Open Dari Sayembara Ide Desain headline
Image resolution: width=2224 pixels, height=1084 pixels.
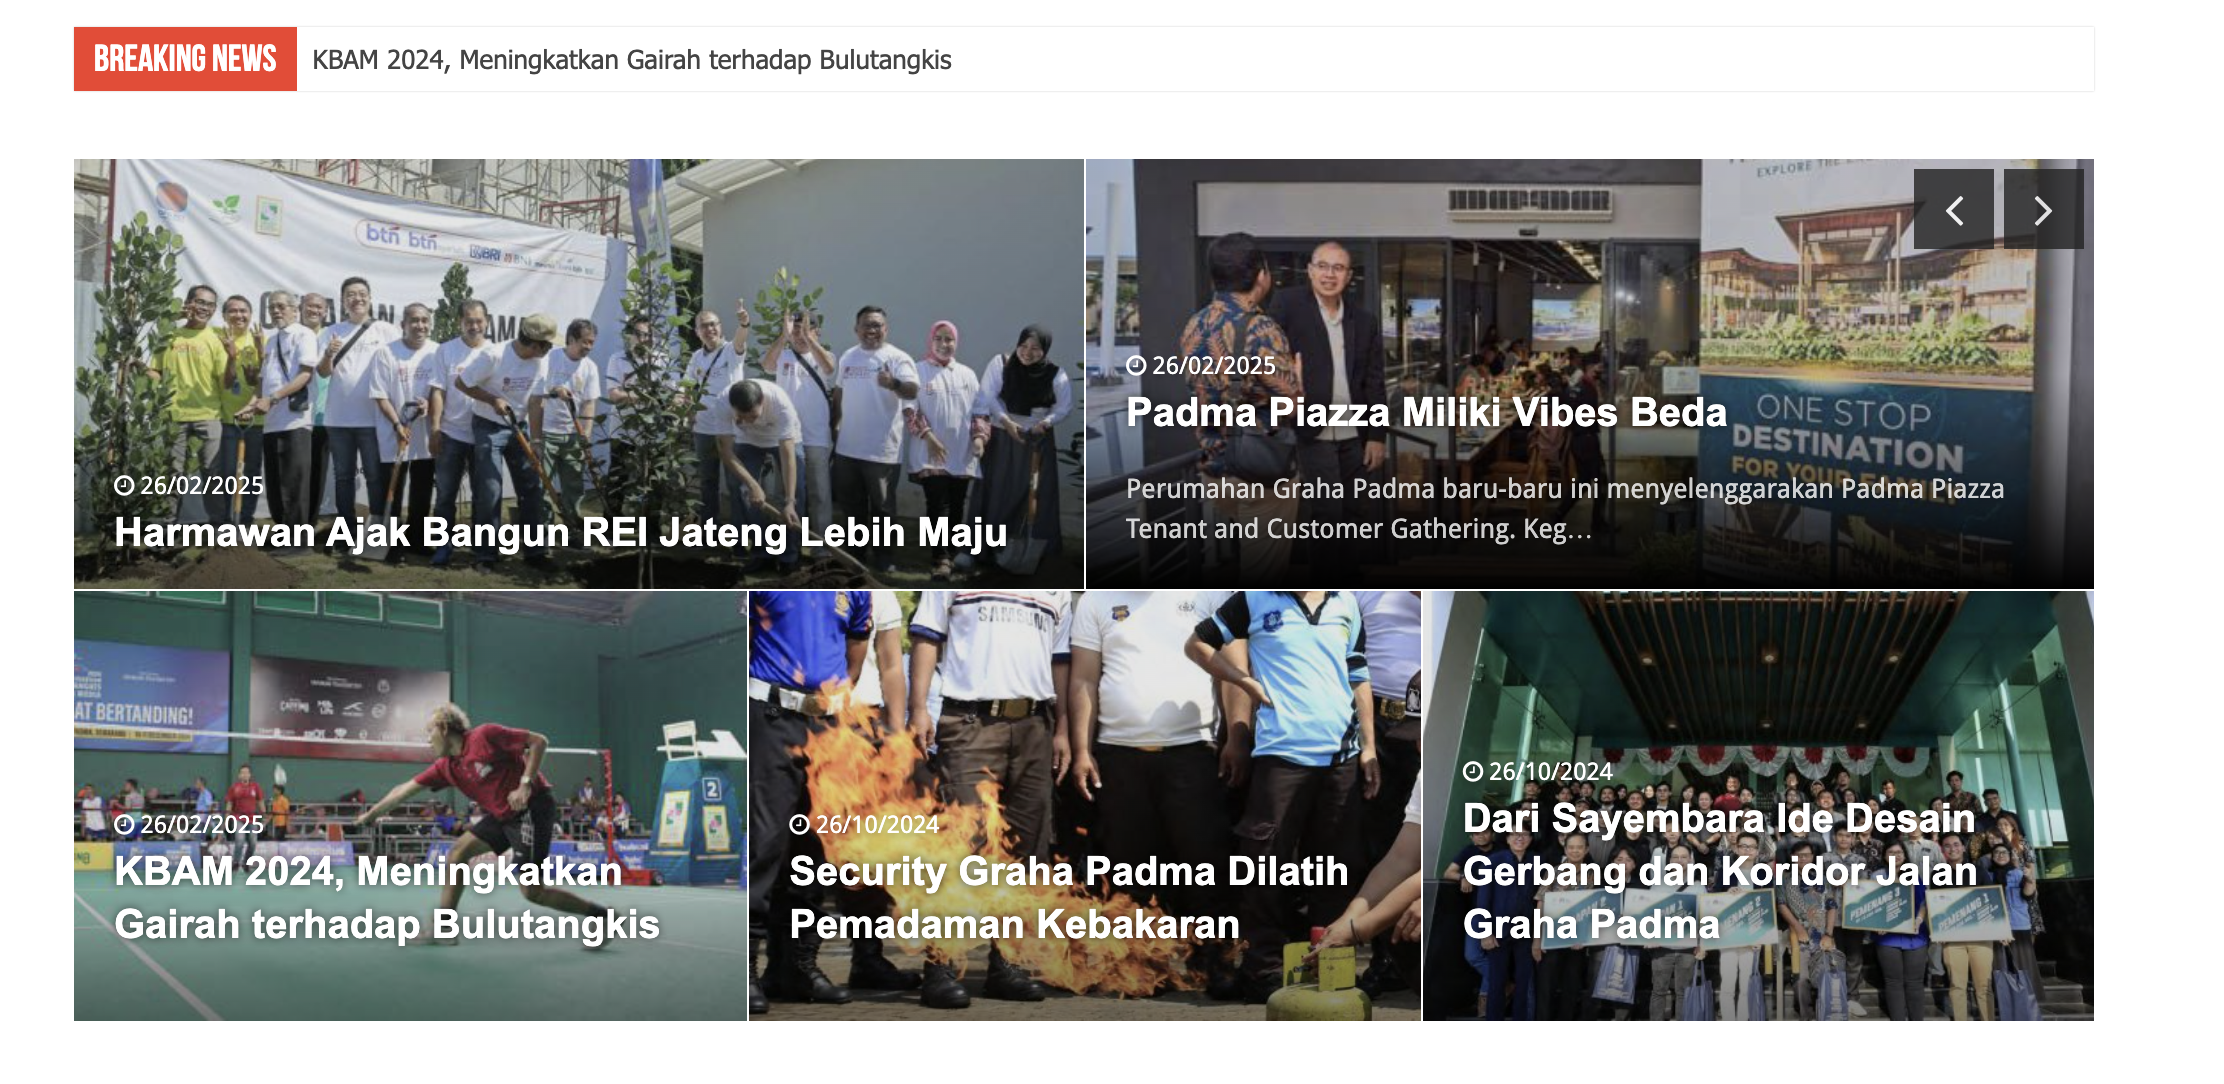click(x=1720, y=871)
